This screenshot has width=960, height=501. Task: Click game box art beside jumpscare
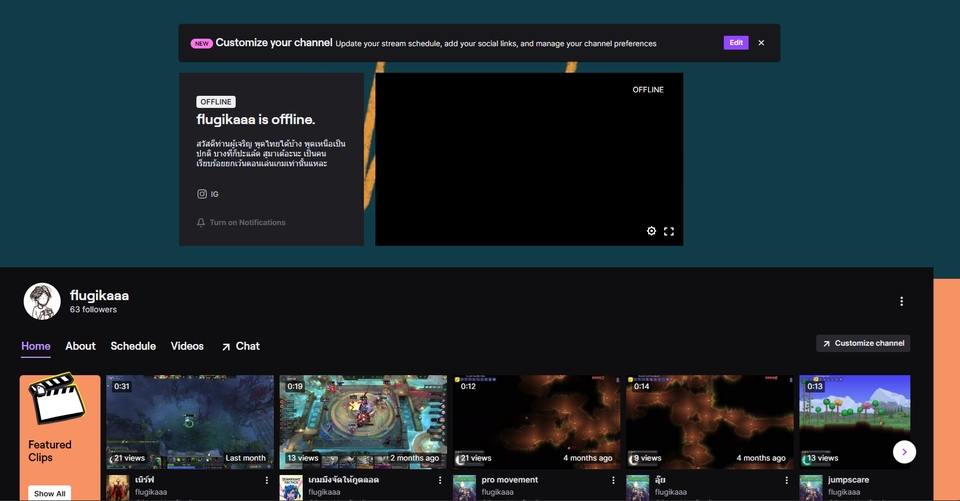click(811, 488)
